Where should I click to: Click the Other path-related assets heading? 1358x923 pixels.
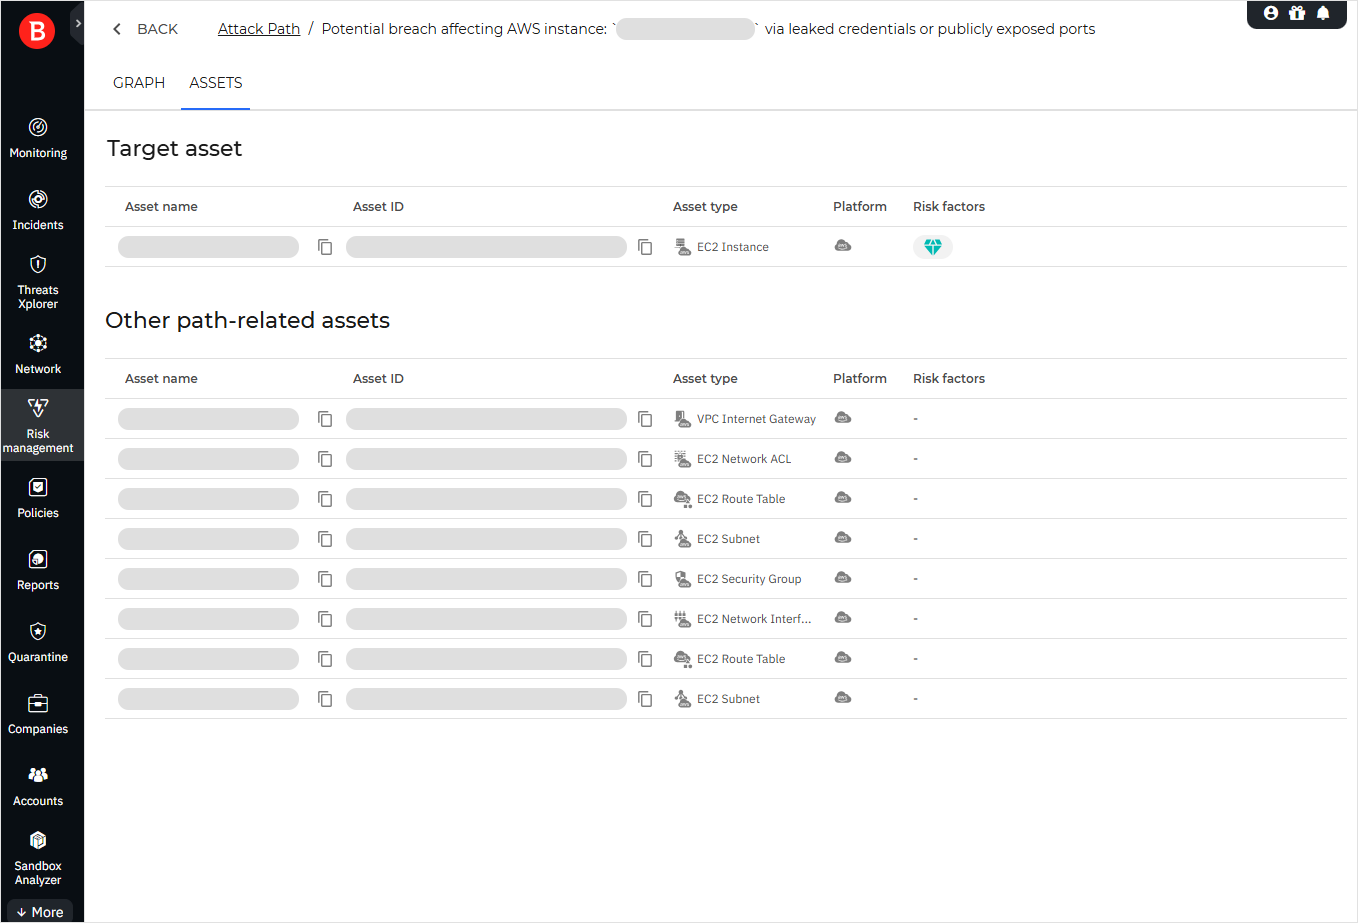[x=248, y=320]
